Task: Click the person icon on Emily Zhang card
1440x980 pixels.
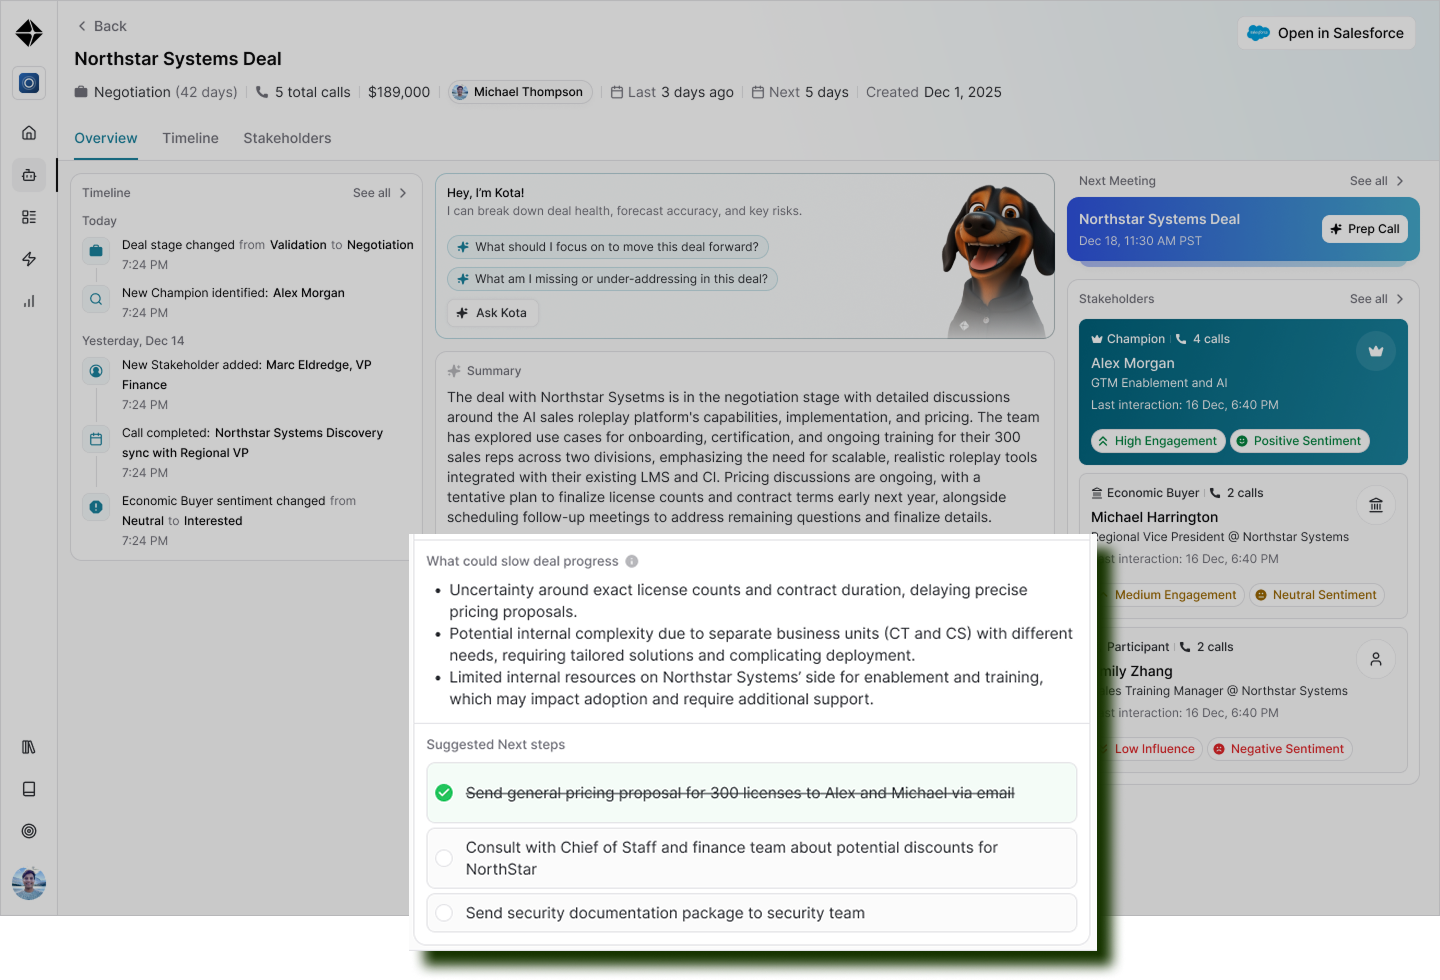Action: click(x=1376, y=659)
